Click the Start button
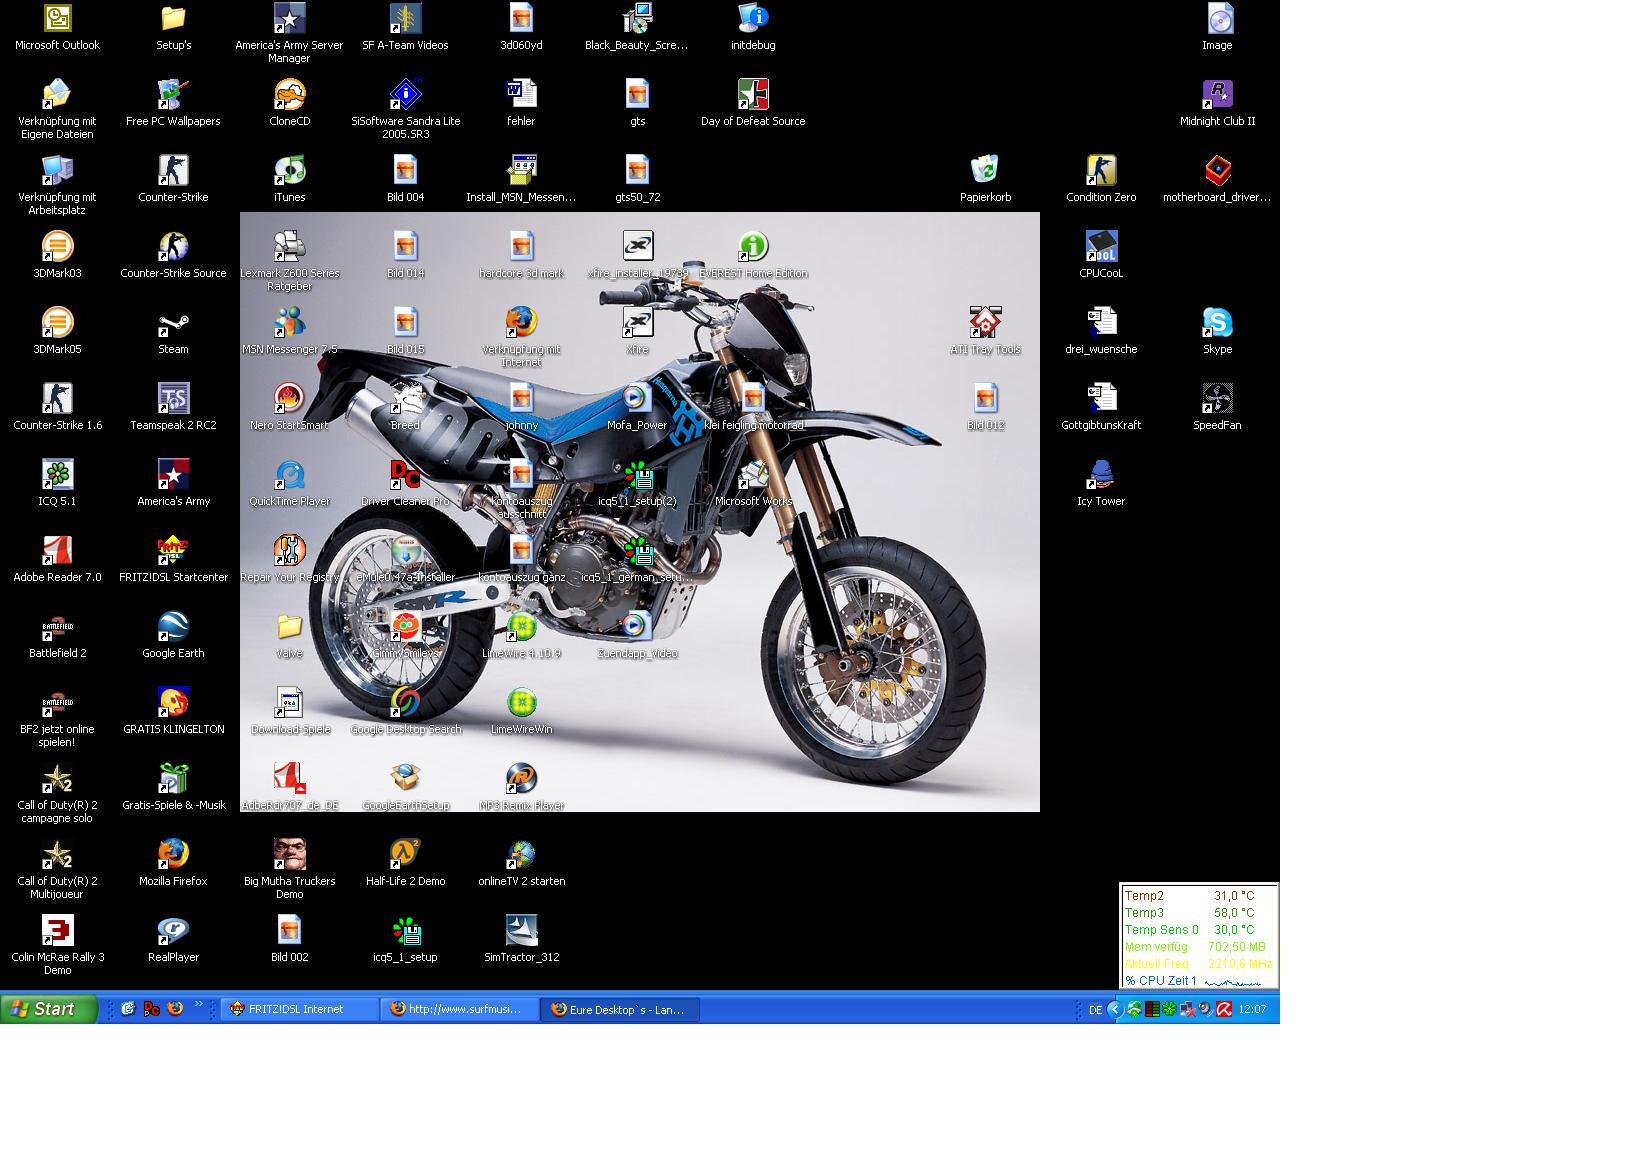This screenshot has width=1639, height=1172. [x=48, y=1009]
